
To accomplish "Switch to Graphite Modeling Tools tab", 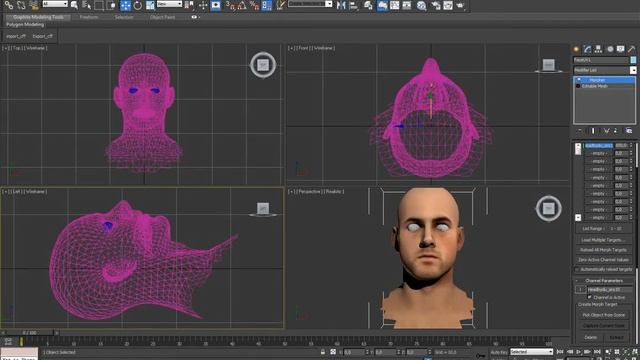I will click(x=38, y=17).
